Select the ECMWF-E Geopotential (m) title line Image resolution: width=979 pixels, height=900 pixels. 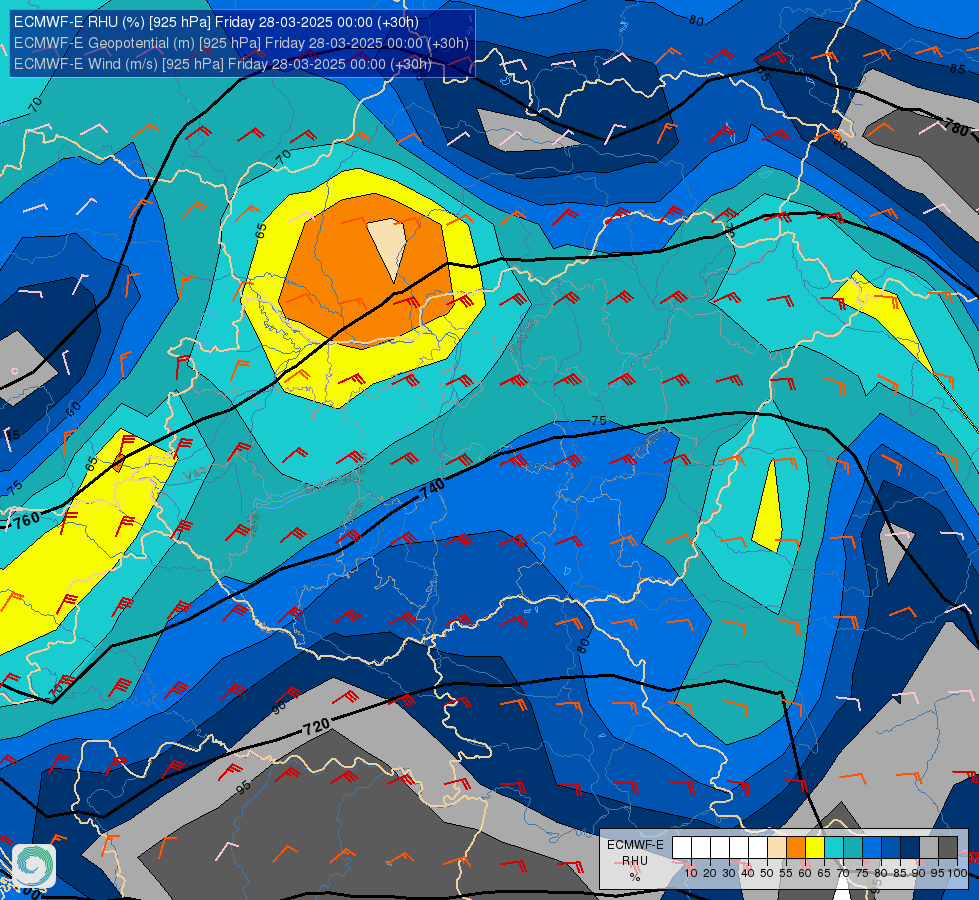(241, 43)
